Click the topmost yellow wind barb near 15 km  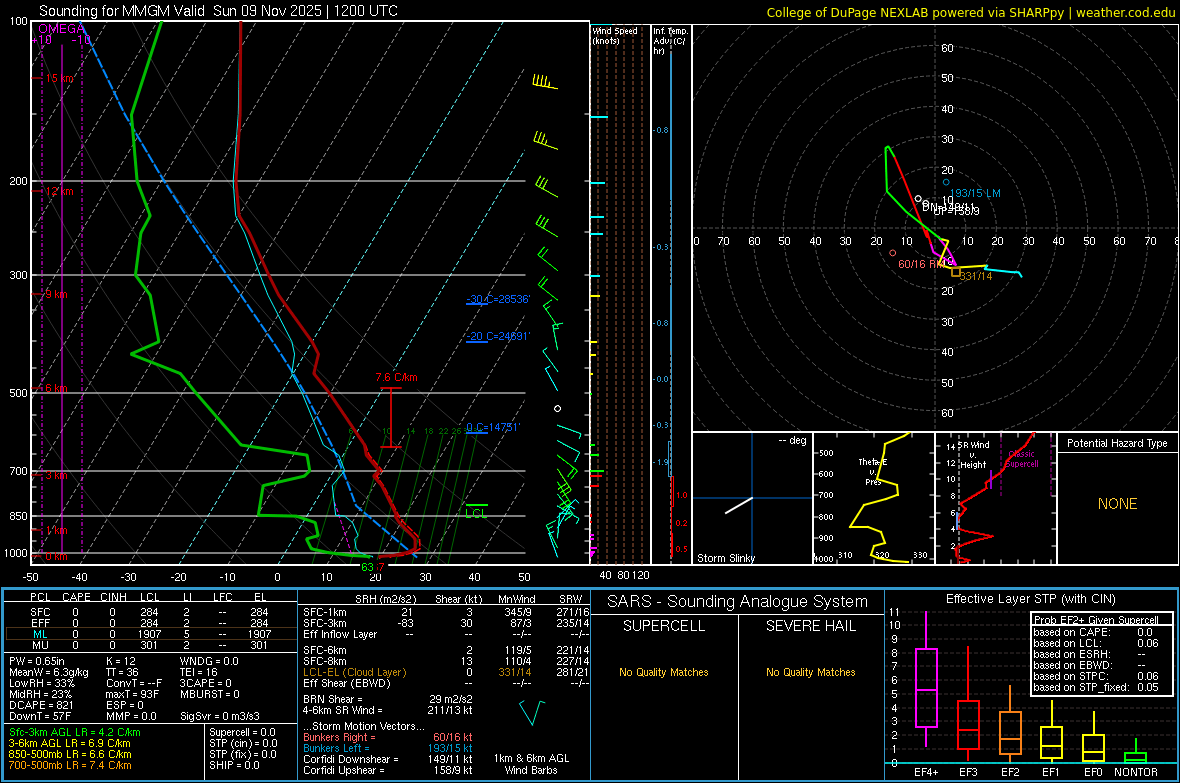pyautogui.click(x=545, y=81)
